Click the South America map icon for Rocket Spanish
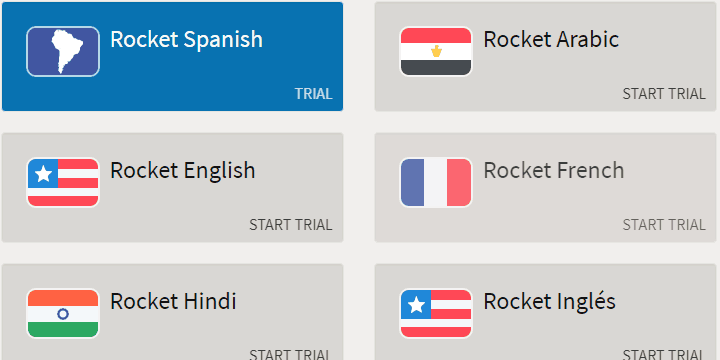The height and width of the screenshot is (360, 720). pyautogui.click(x=63, y=51)
